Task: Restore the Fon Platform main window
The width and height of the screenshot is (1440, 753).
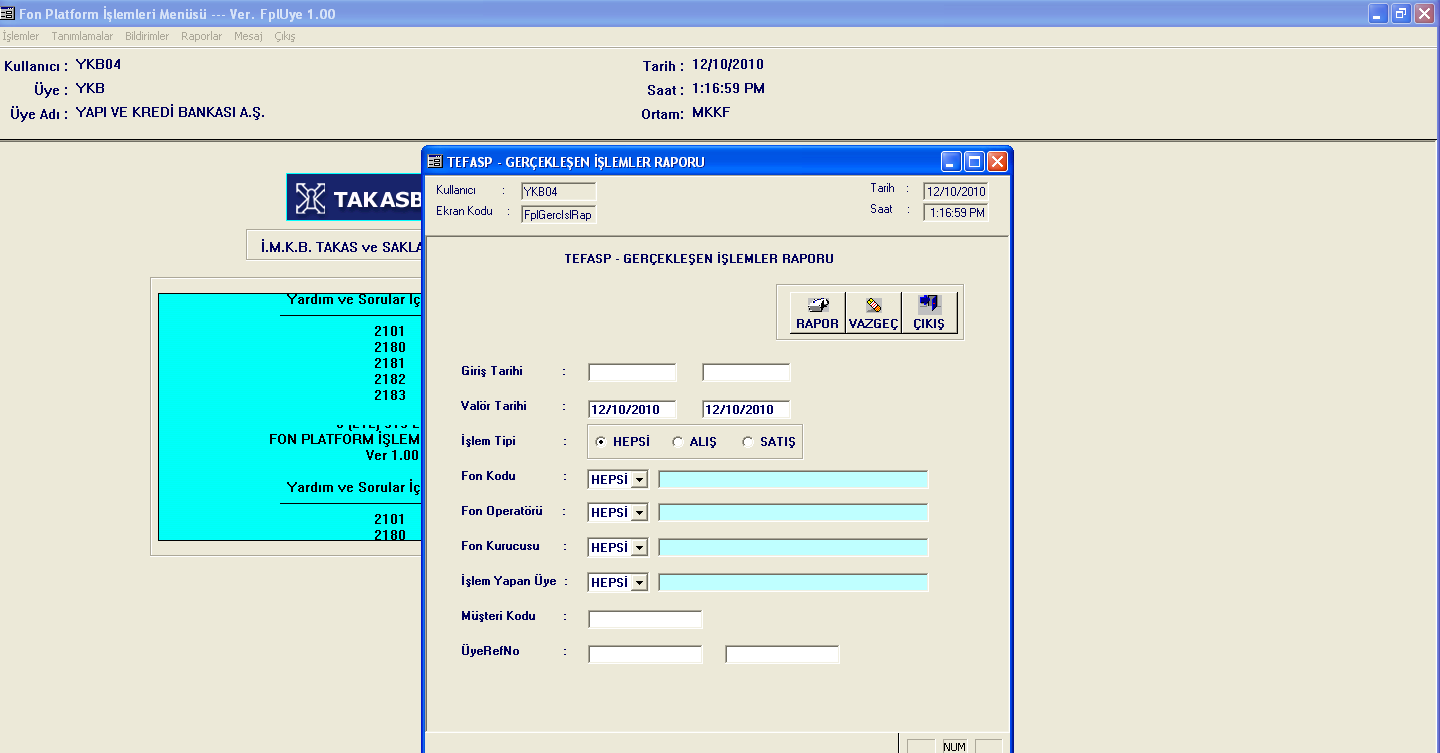Action: [1402, 13]
